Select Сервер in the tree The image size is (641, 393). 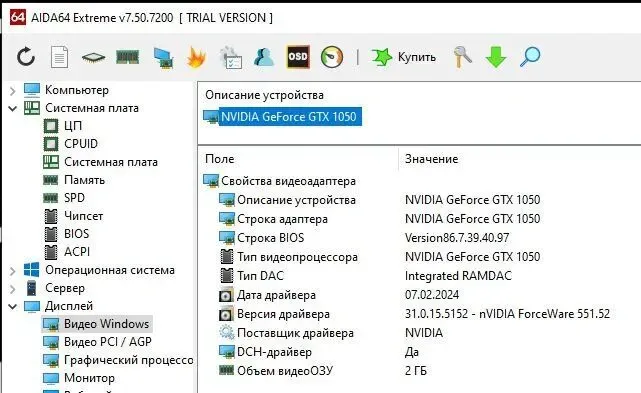tap(65, 288)
